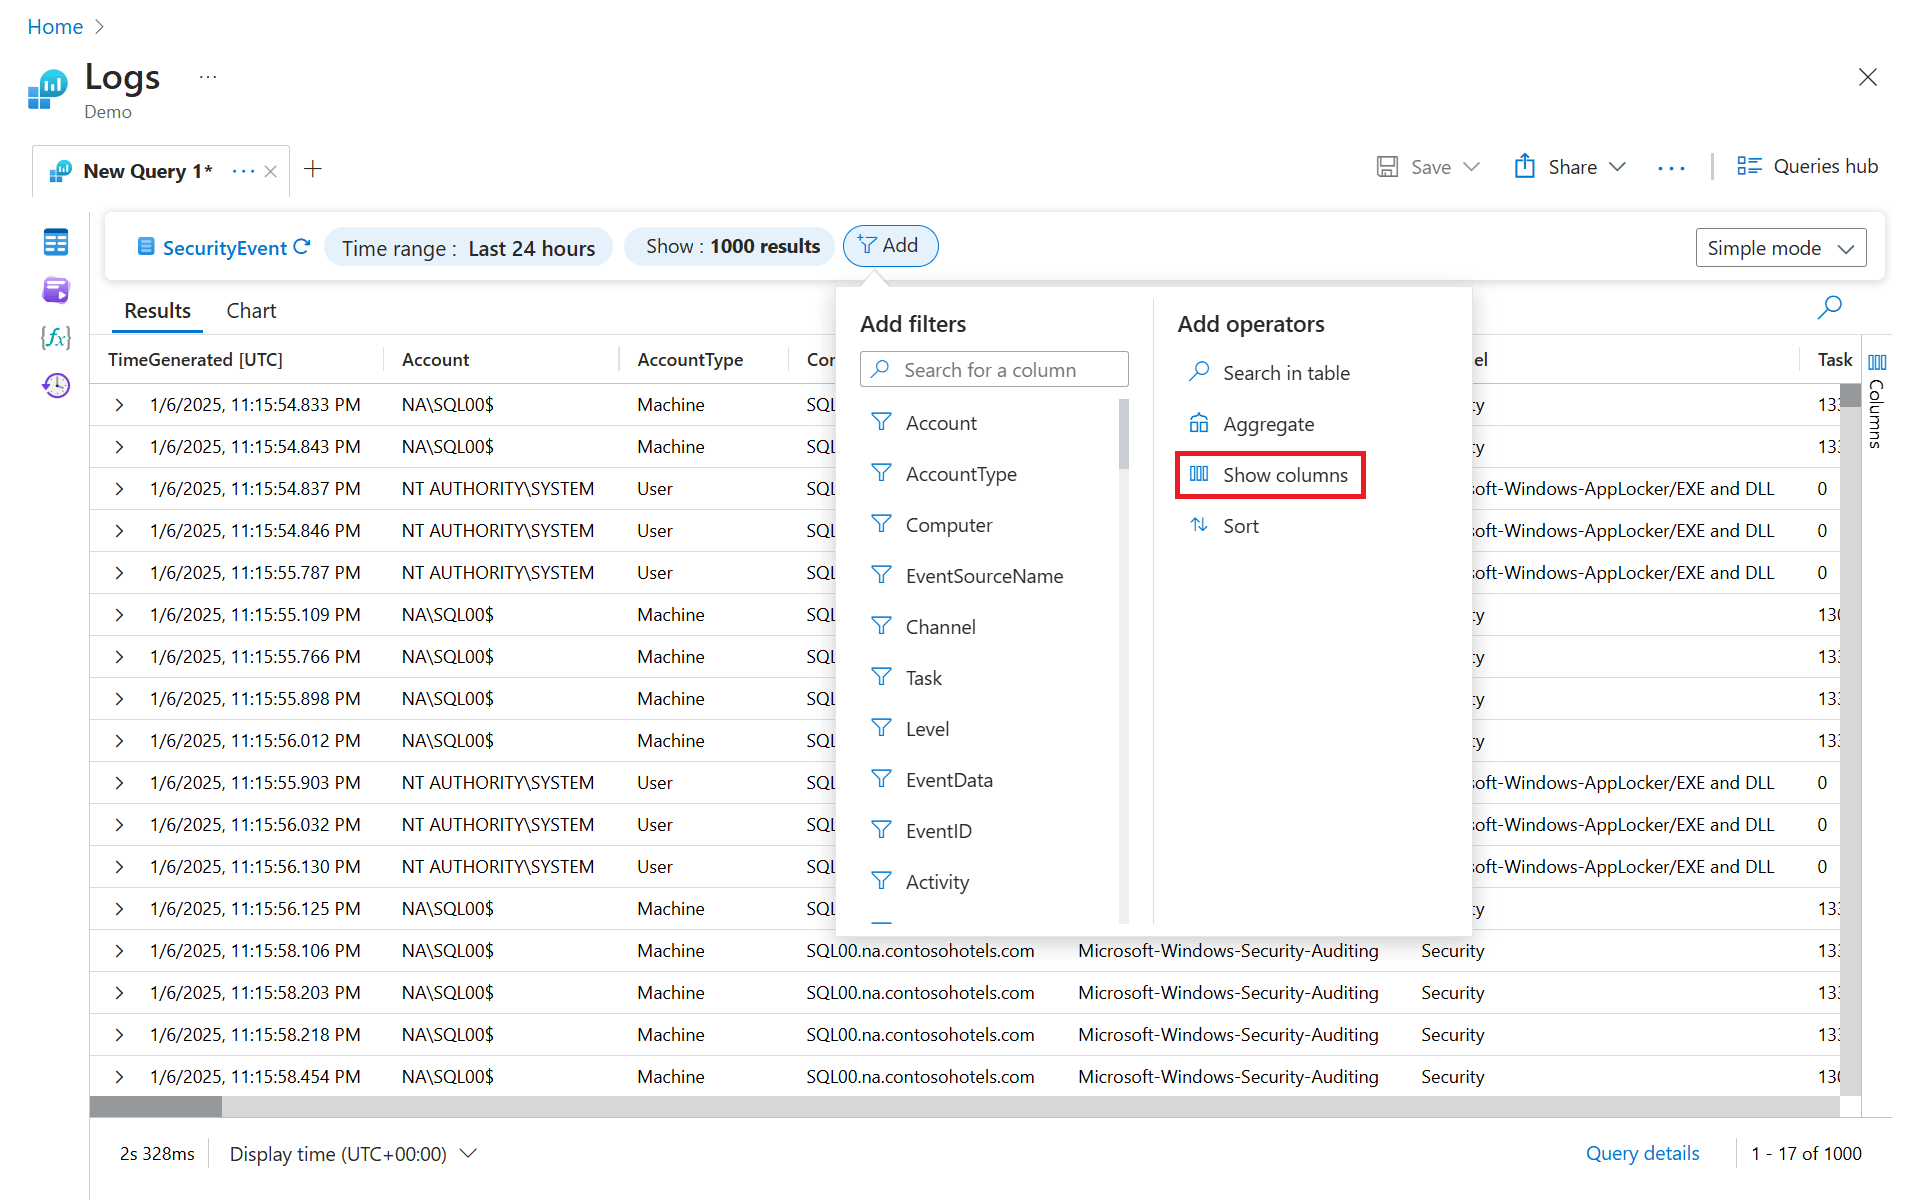Choose the Aggregate operator
The image size is (1920, 1200).
(x=1268, y=424)
